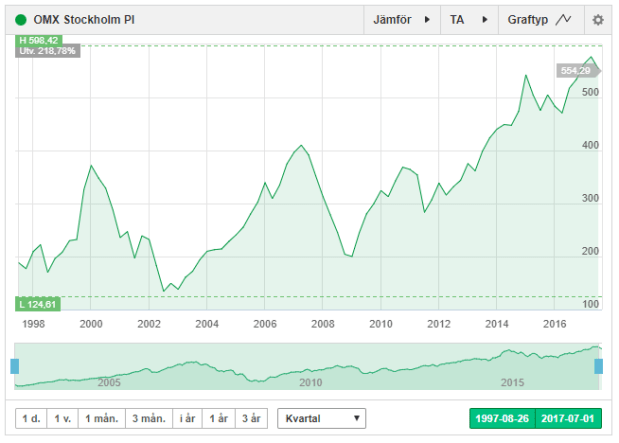This screenshot has height=443, width=619.
Task: Select the i år time range
Action: (186, 418)
